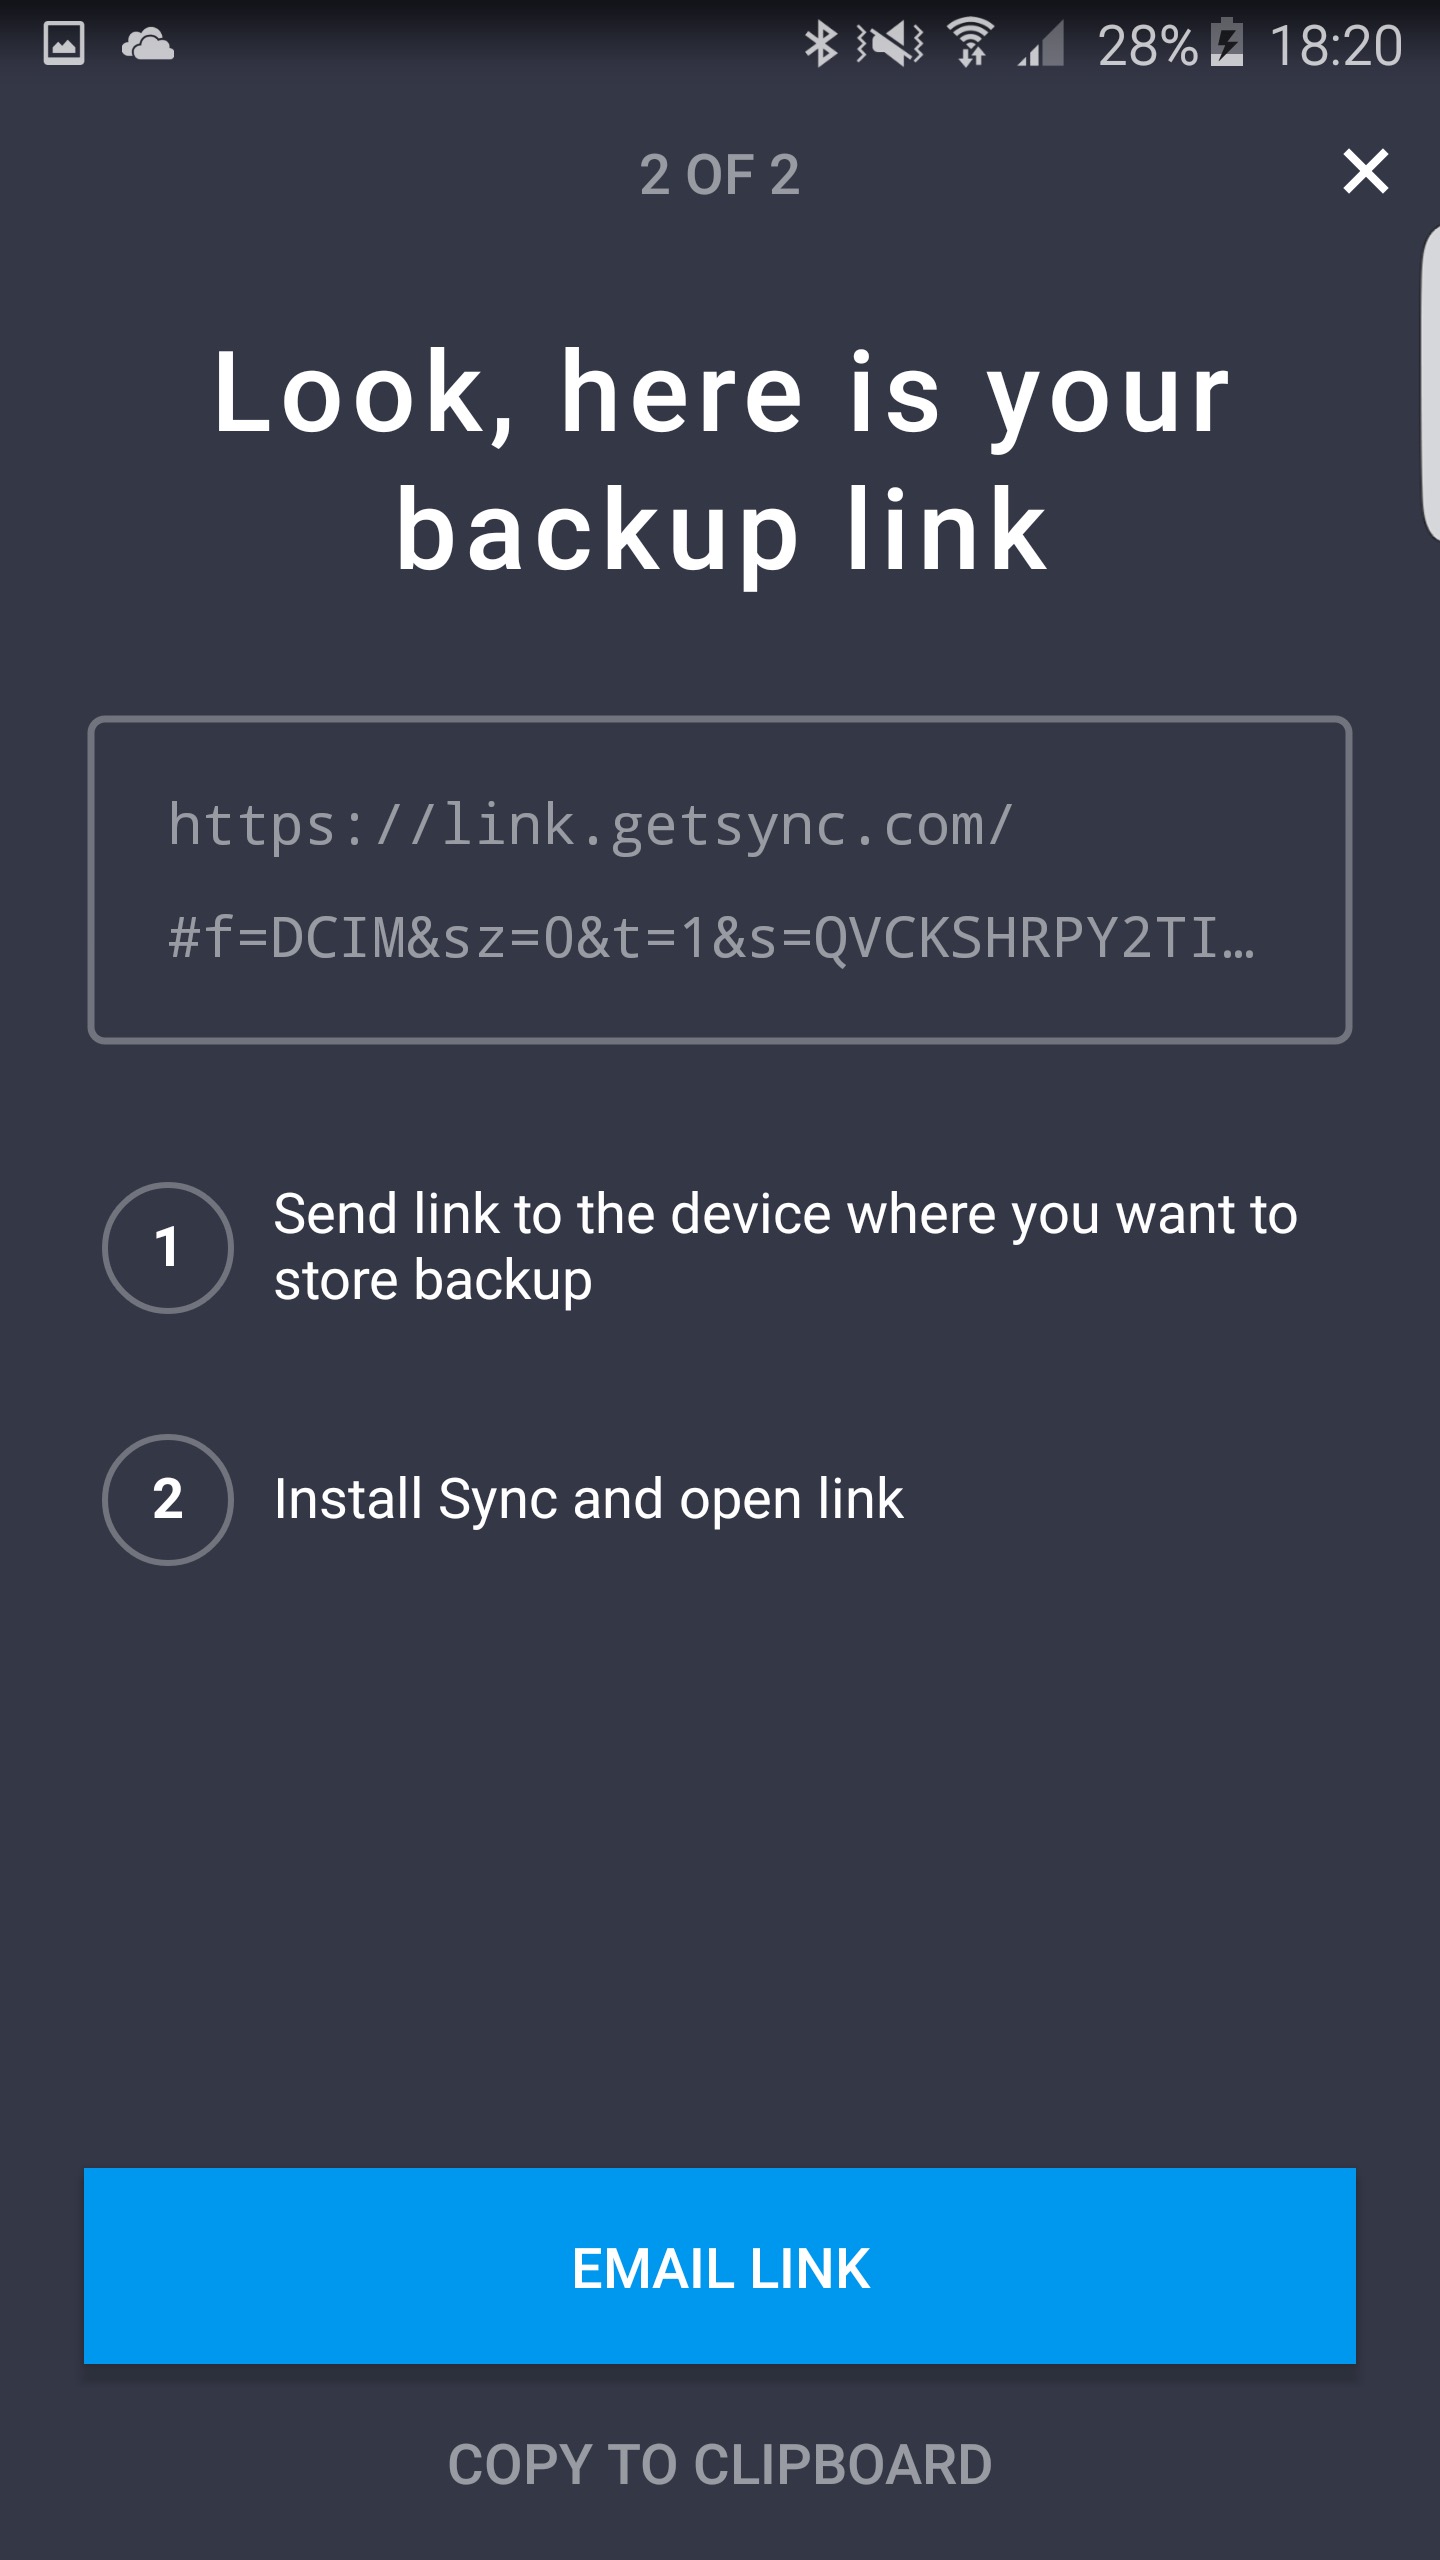
Task: Open the cloud notification icon
Action: [x=147, y=45]
